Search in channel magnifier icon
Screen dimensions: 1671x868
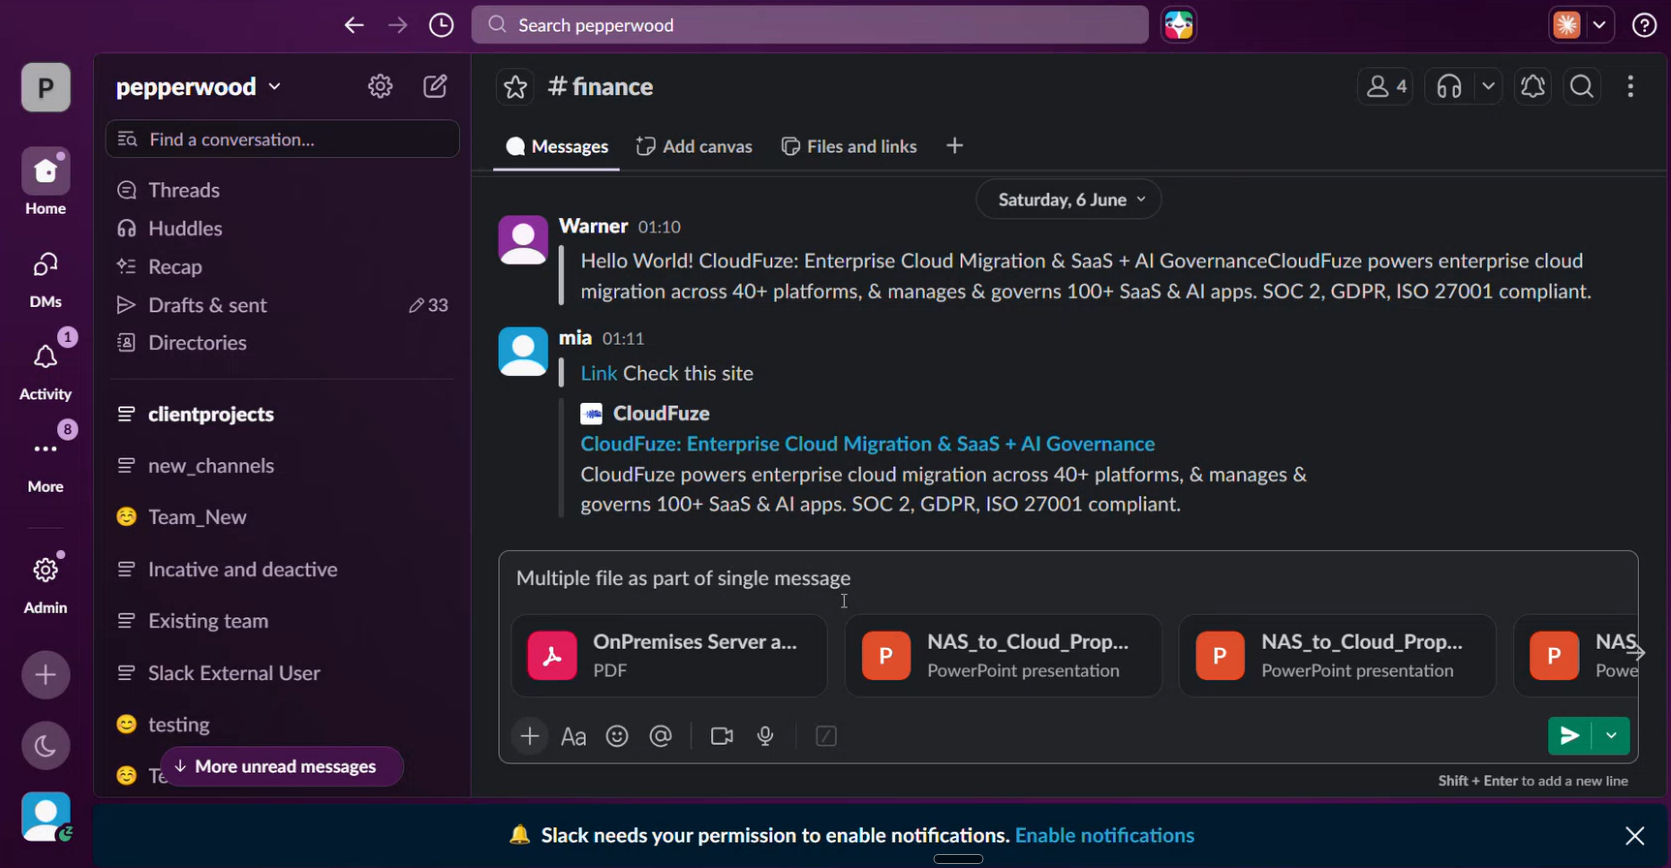point(1582,87)
